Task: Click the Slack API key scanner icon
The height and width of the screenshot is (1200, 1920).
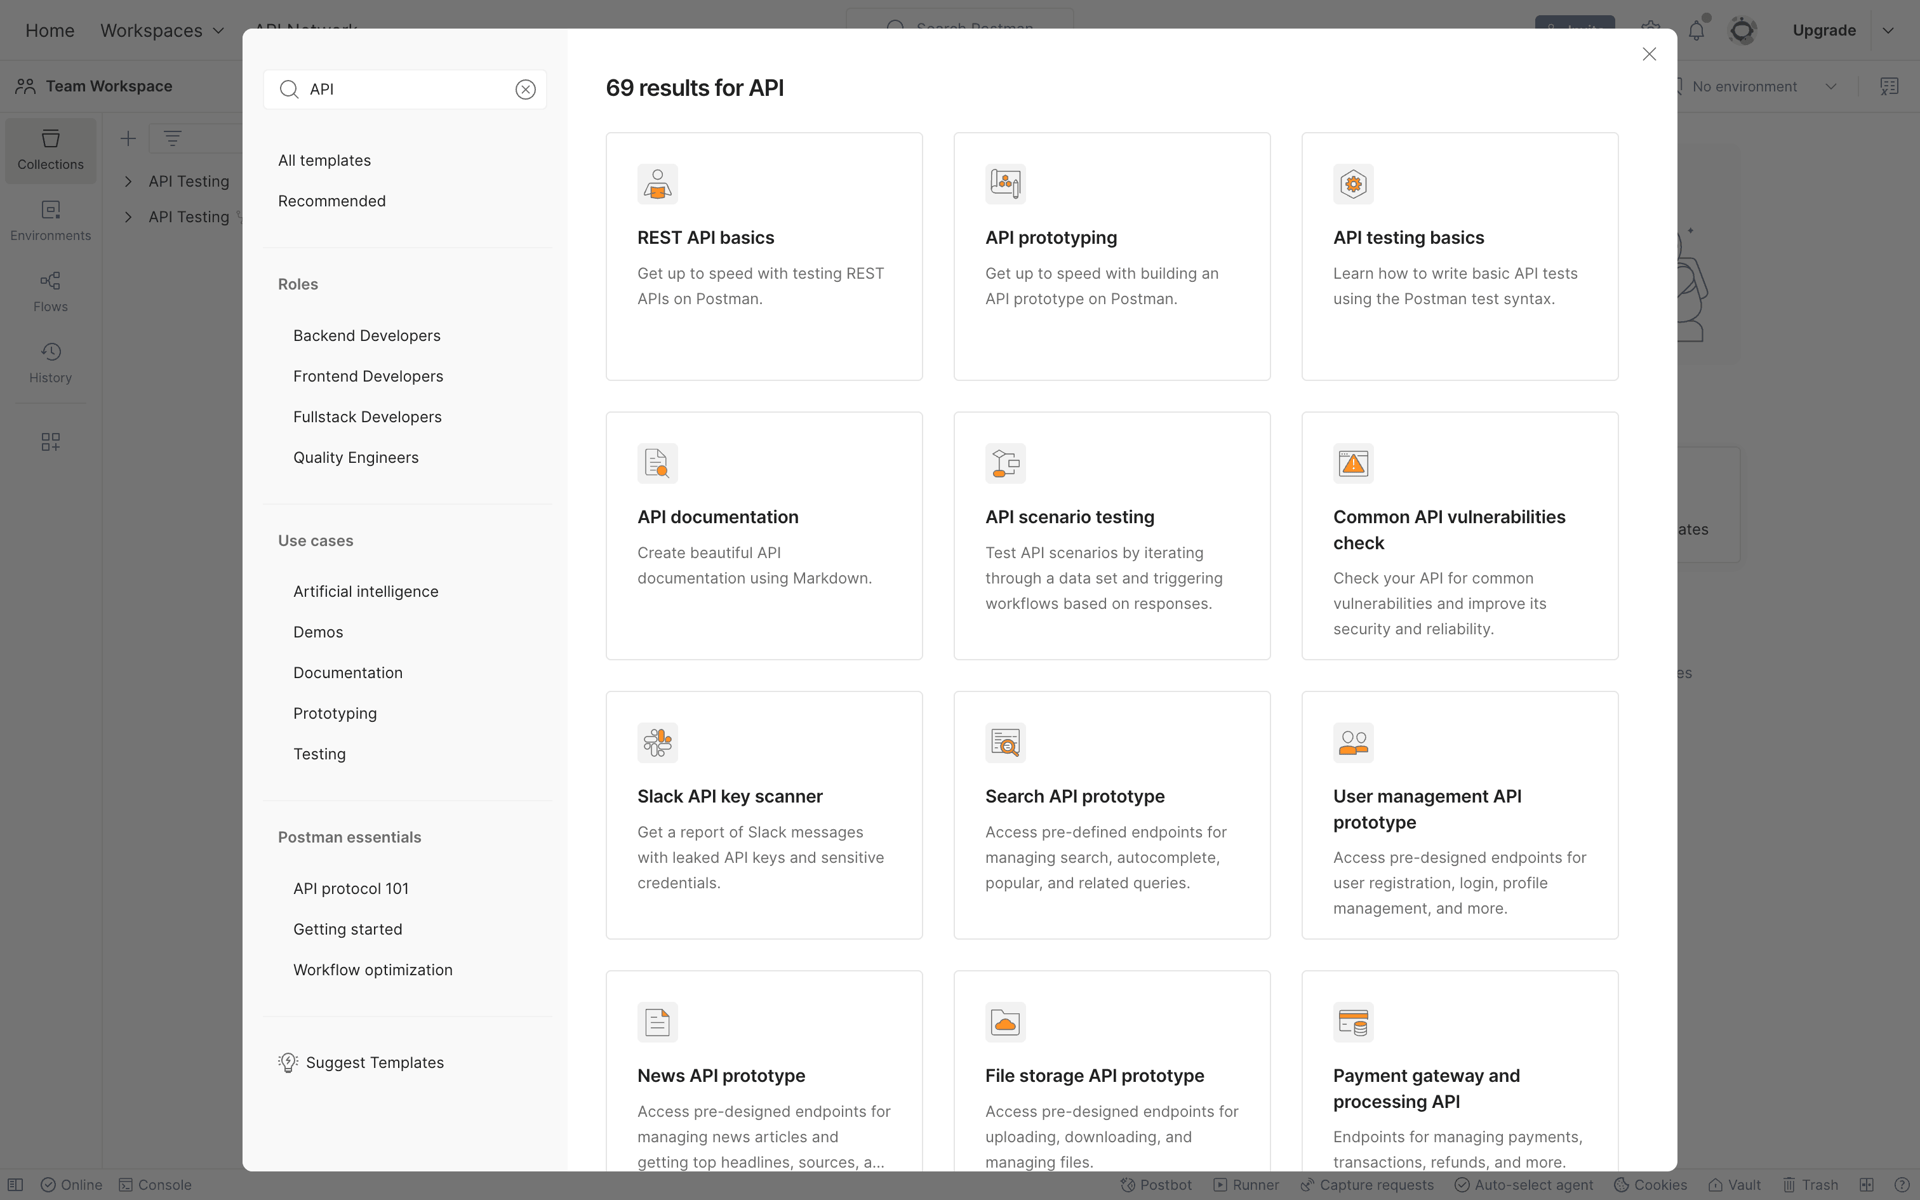Action: click(657, 743)
